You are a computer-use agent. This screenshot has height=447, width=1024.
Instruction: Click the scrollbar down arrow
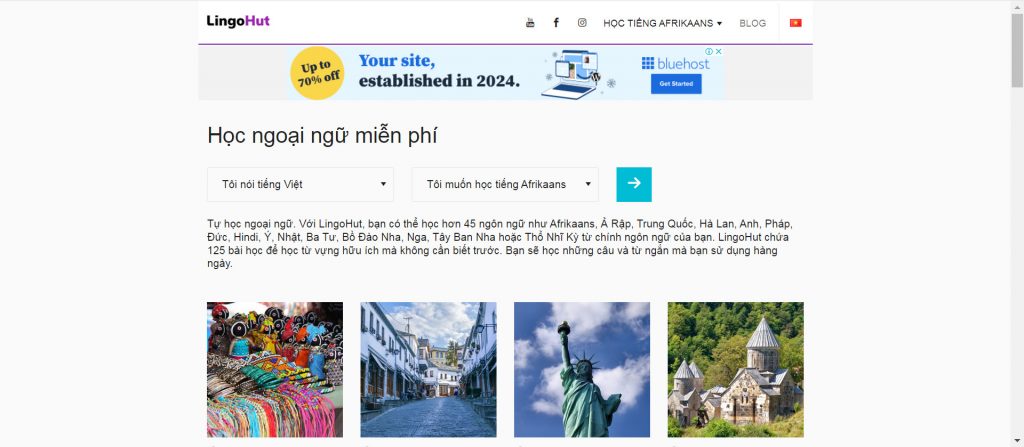click(x=1017, y=440)
